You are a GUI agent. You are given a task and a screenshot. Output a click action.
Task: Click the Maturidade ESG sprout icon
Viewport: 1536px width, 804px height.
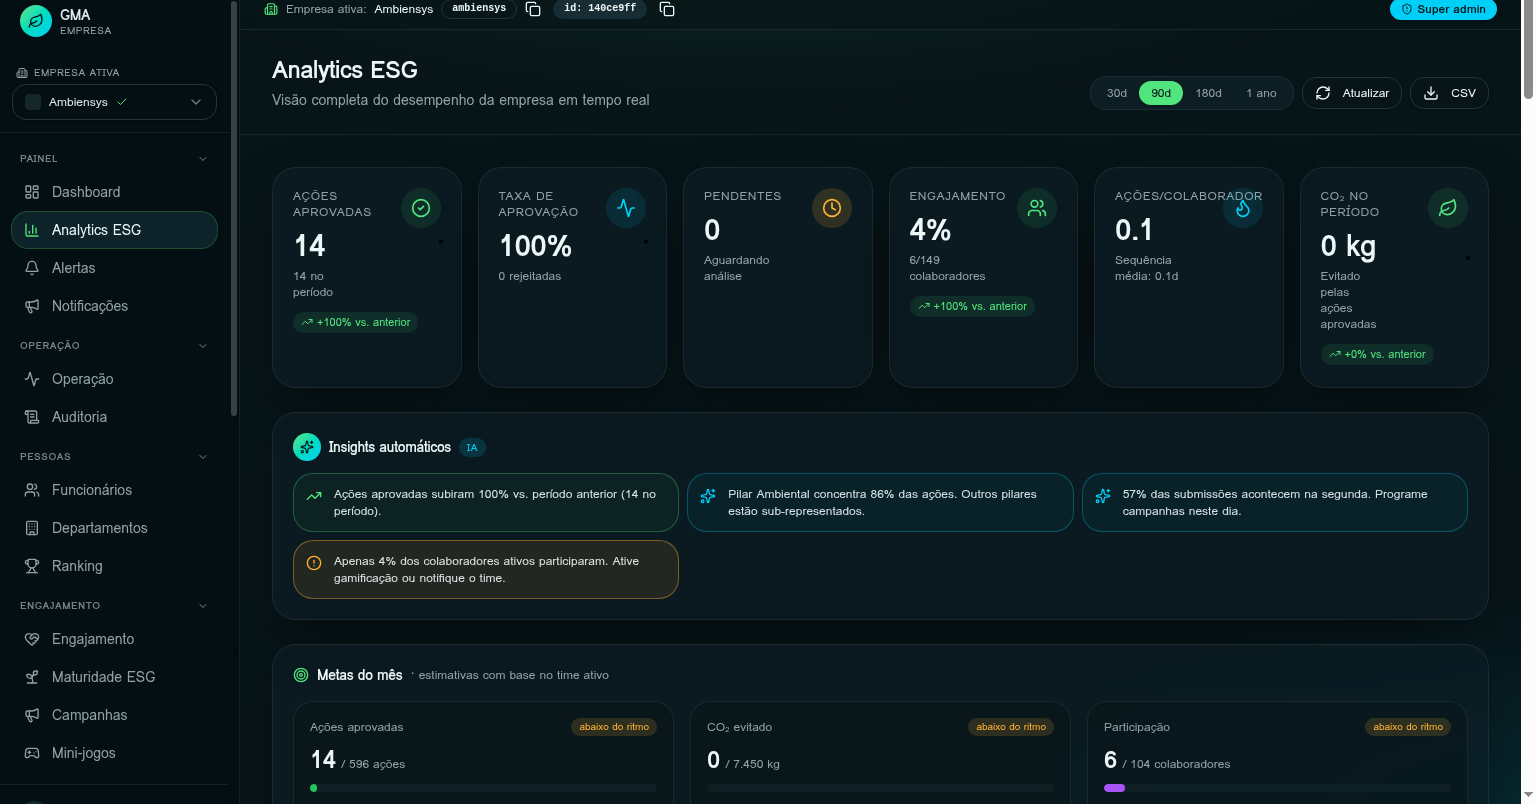pos(32,677)
